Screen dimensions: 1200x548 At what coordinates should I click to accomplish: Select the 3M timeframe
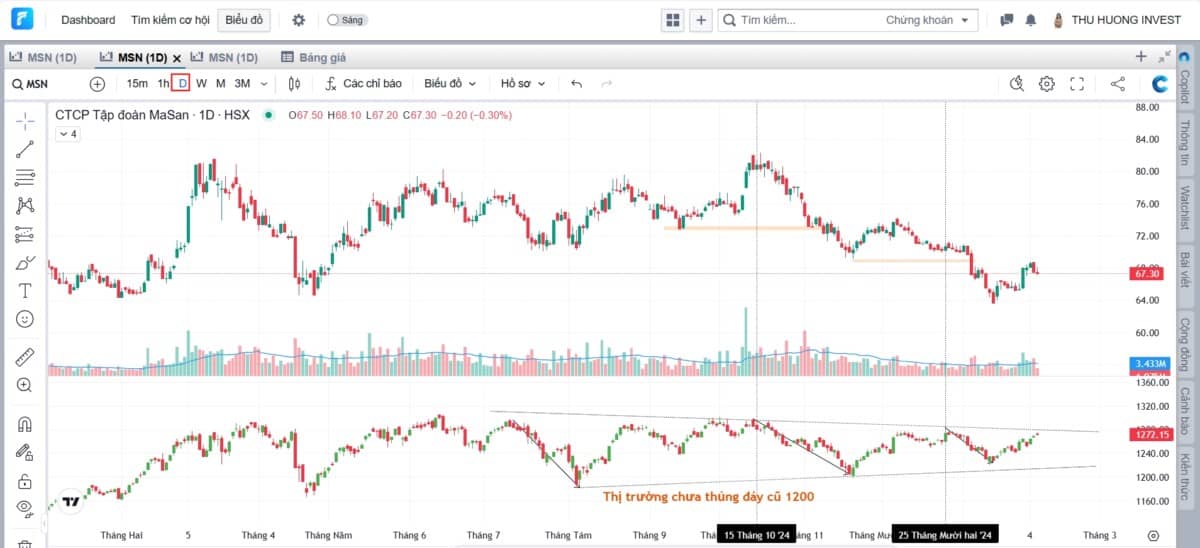point(242,84)
